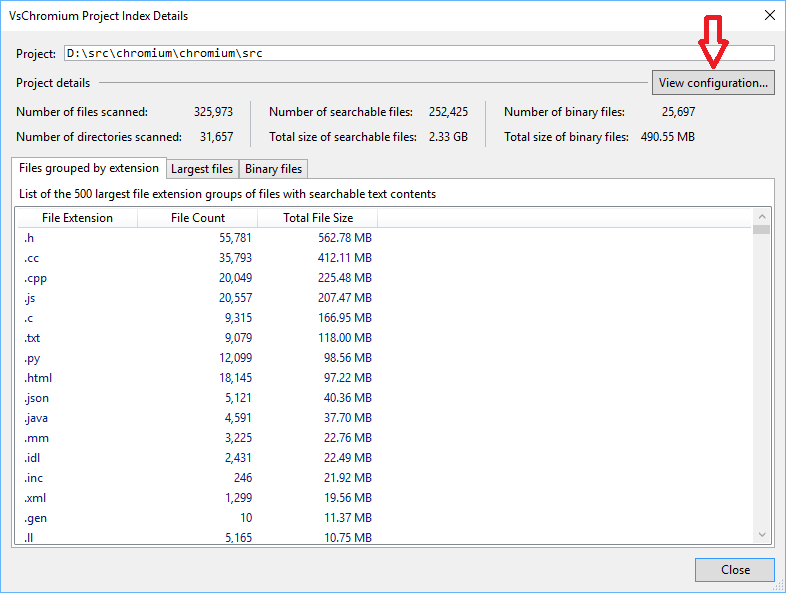Click the 207.47 MB size cell
Viewport: 786px width, 593px height.
[x=345, y=298]
